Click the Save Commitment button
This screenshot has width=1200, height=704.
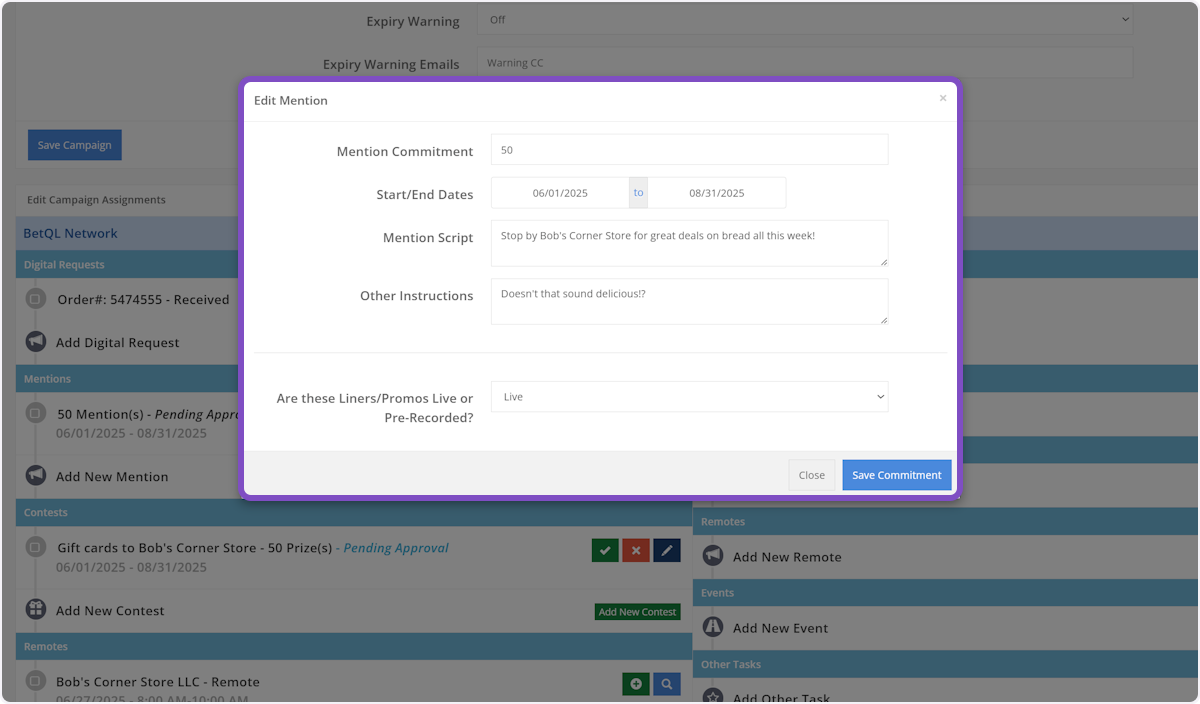tap(896, 475)
